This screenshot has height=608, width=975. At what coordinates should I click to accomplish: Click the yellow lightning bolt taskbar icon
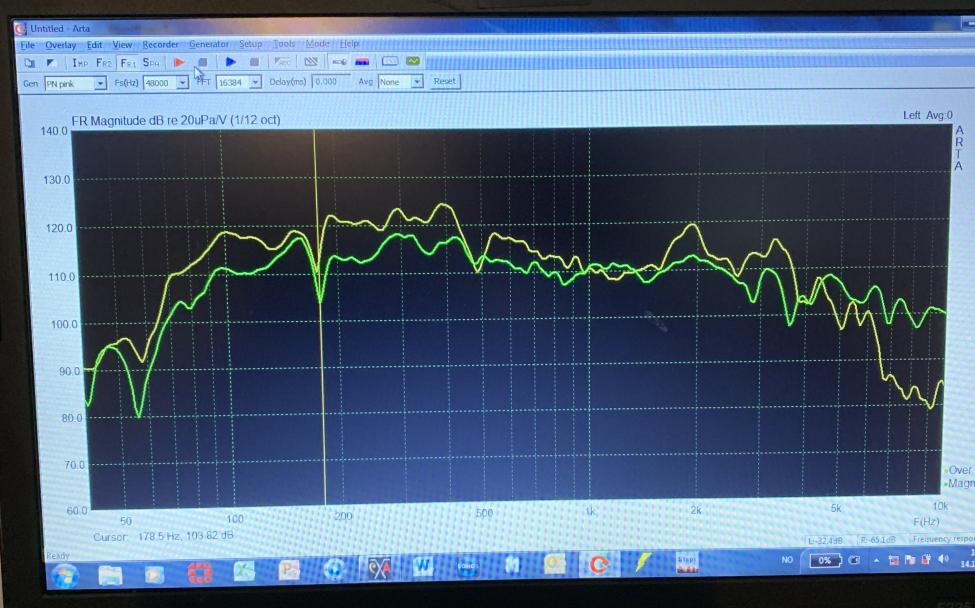(x=642, y=562)
